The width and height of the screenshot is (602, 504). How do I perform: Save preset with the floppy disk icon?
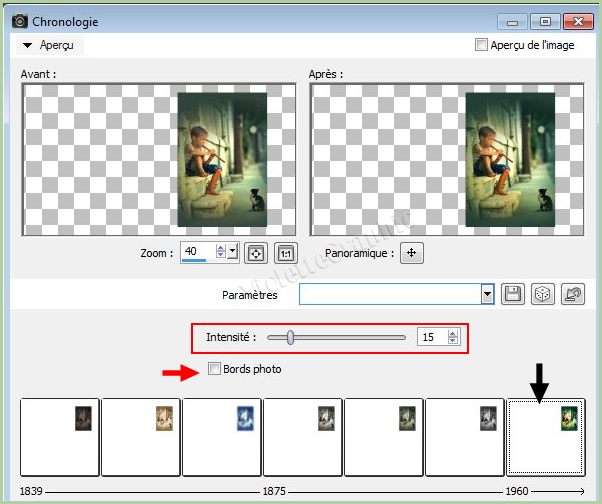pyautogui.click(x=514, y=294)
